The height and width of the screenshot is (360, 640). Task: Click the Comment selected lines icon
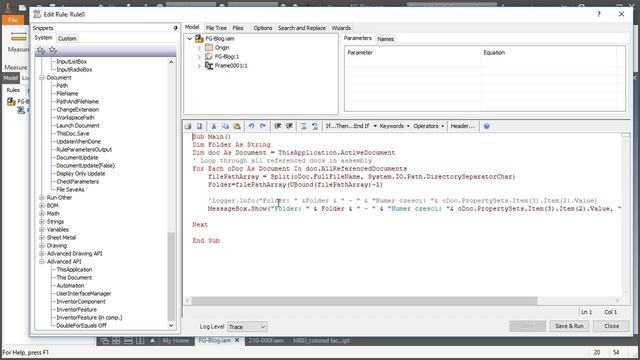(303, 126)
